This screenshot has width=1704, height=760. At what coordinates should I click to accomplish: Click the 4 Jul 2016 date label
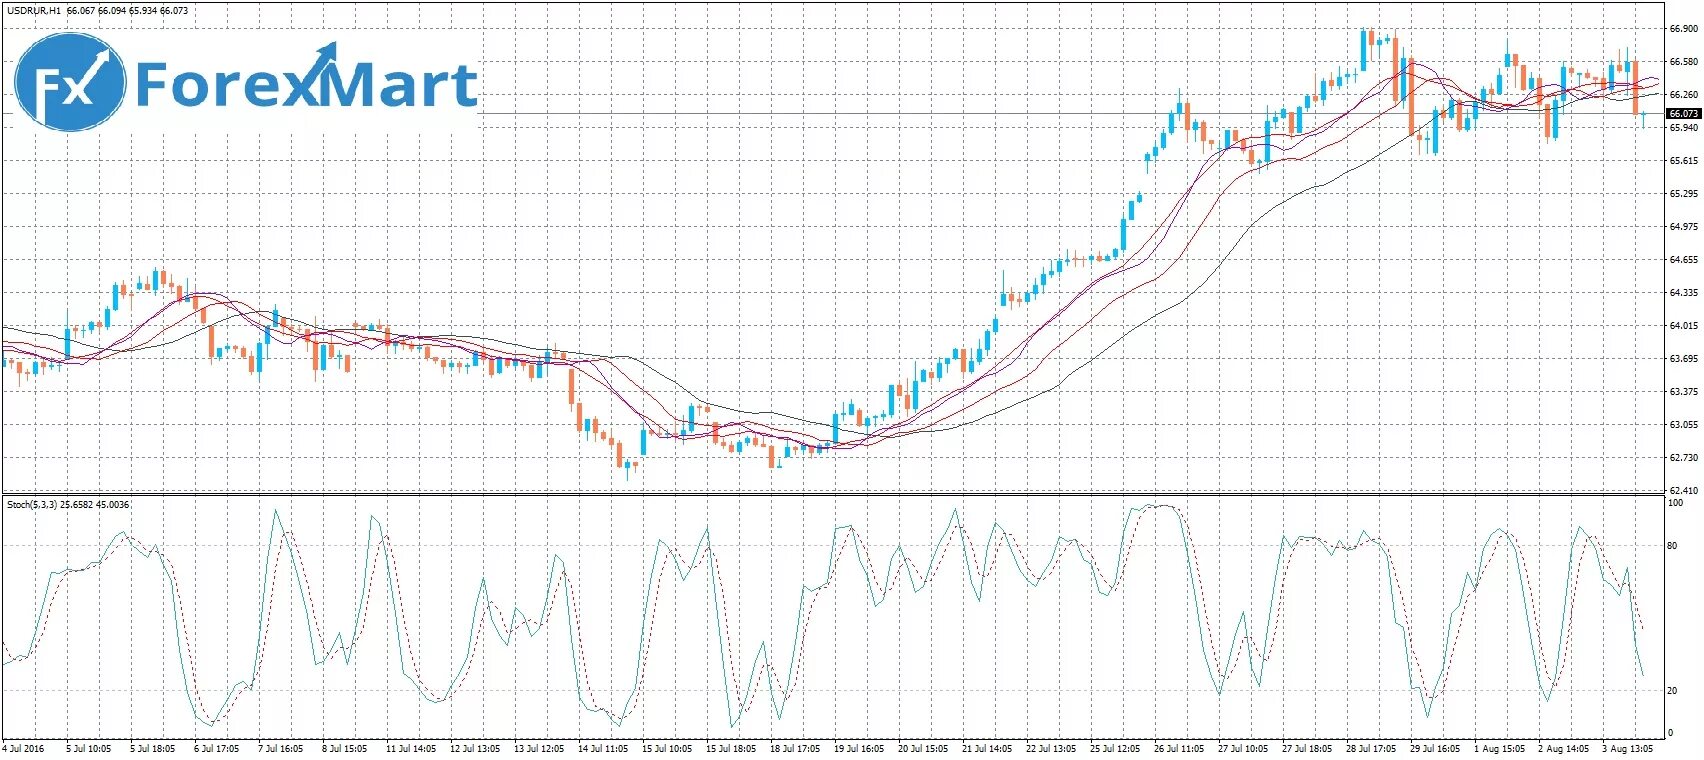(x=24, y=748)
